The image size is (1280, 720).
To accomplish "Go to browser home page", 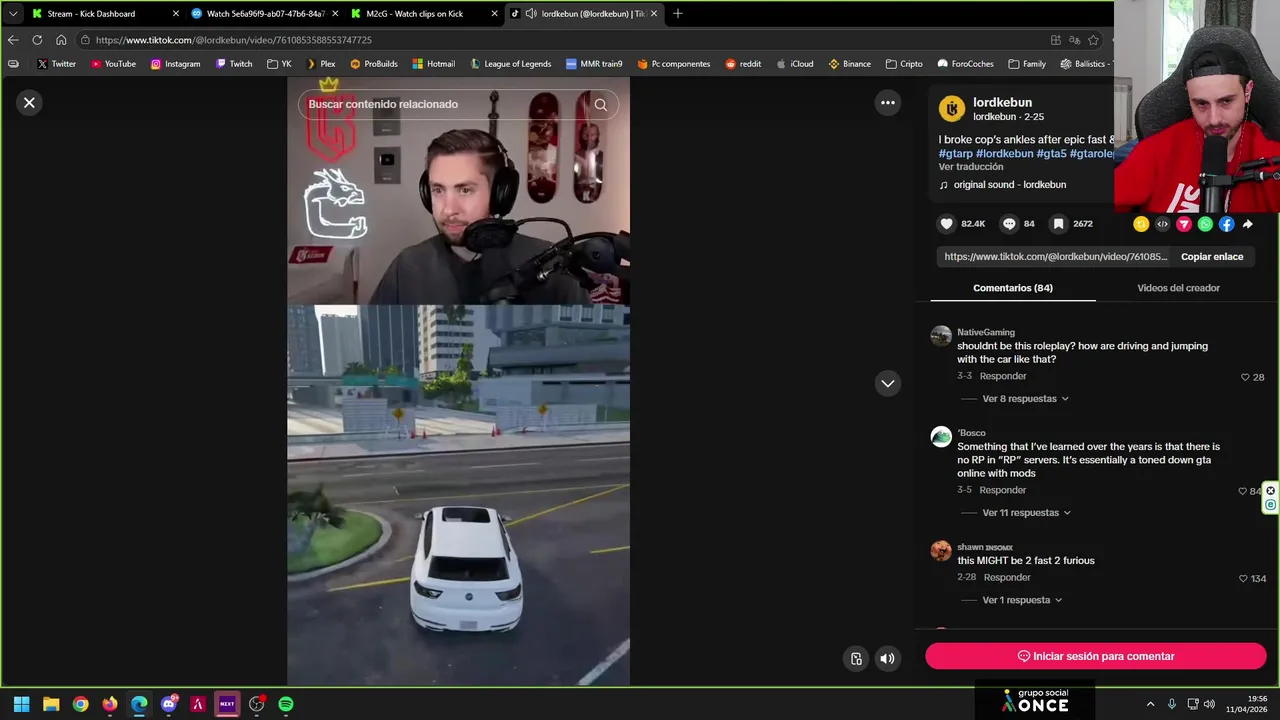I will pyautogui.click(x=61, y=40).
